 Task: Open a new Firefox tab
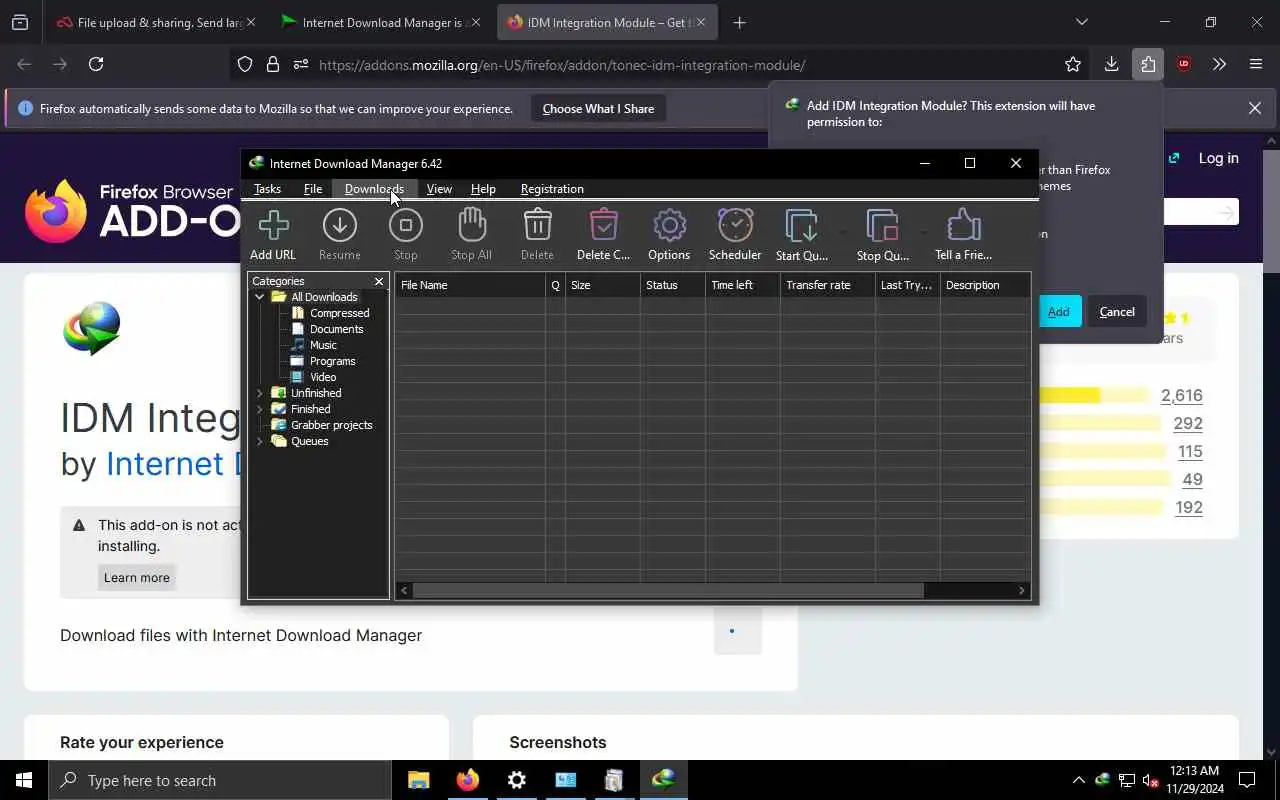(740, 22)
